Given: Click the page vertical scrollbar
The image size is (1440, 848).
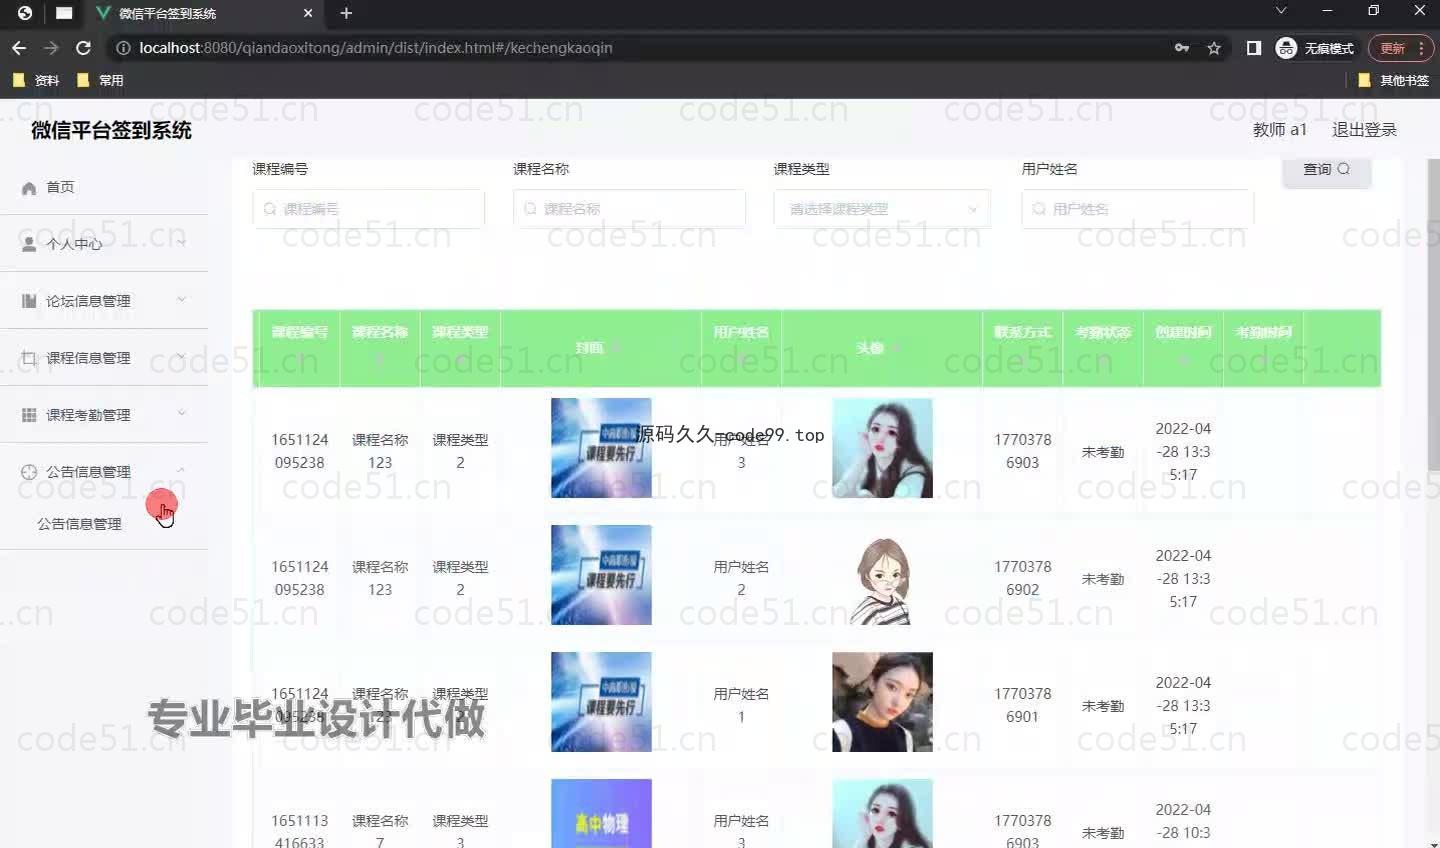Looking at the screenshot, I should pyautogui.click(x=1433, y=315).
